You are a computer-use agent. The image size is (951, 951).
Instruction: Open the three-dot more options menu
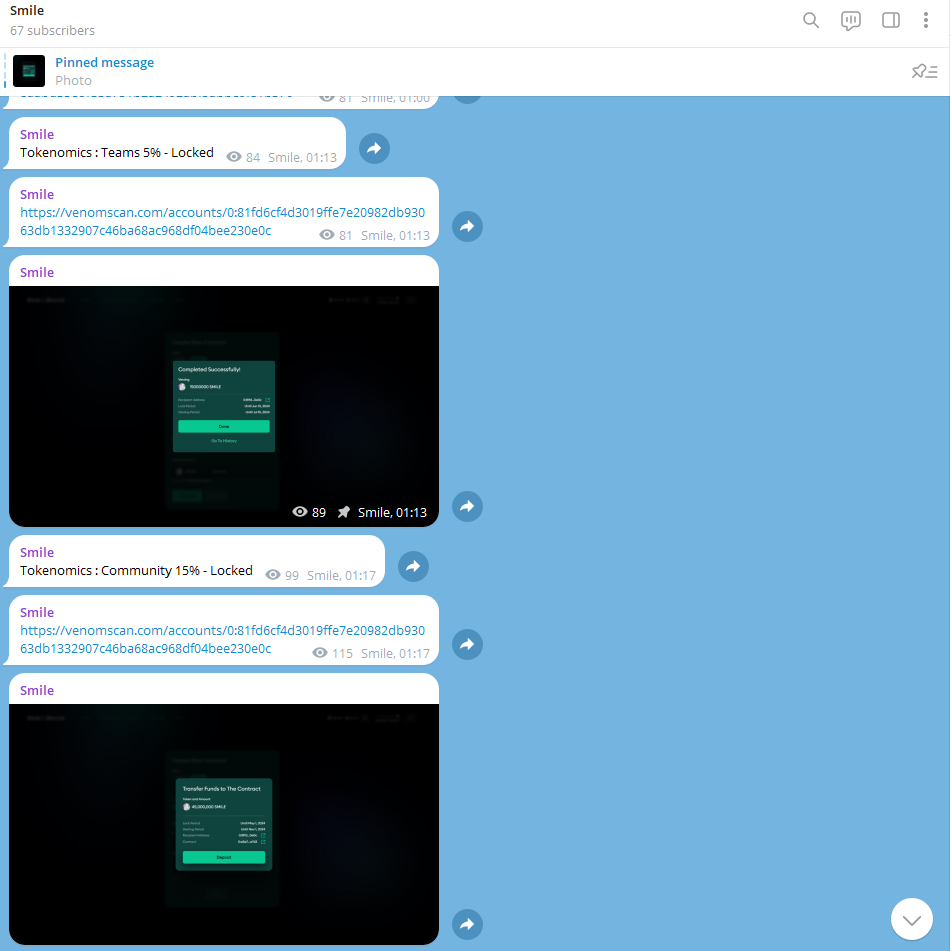(x=926, y=20)
